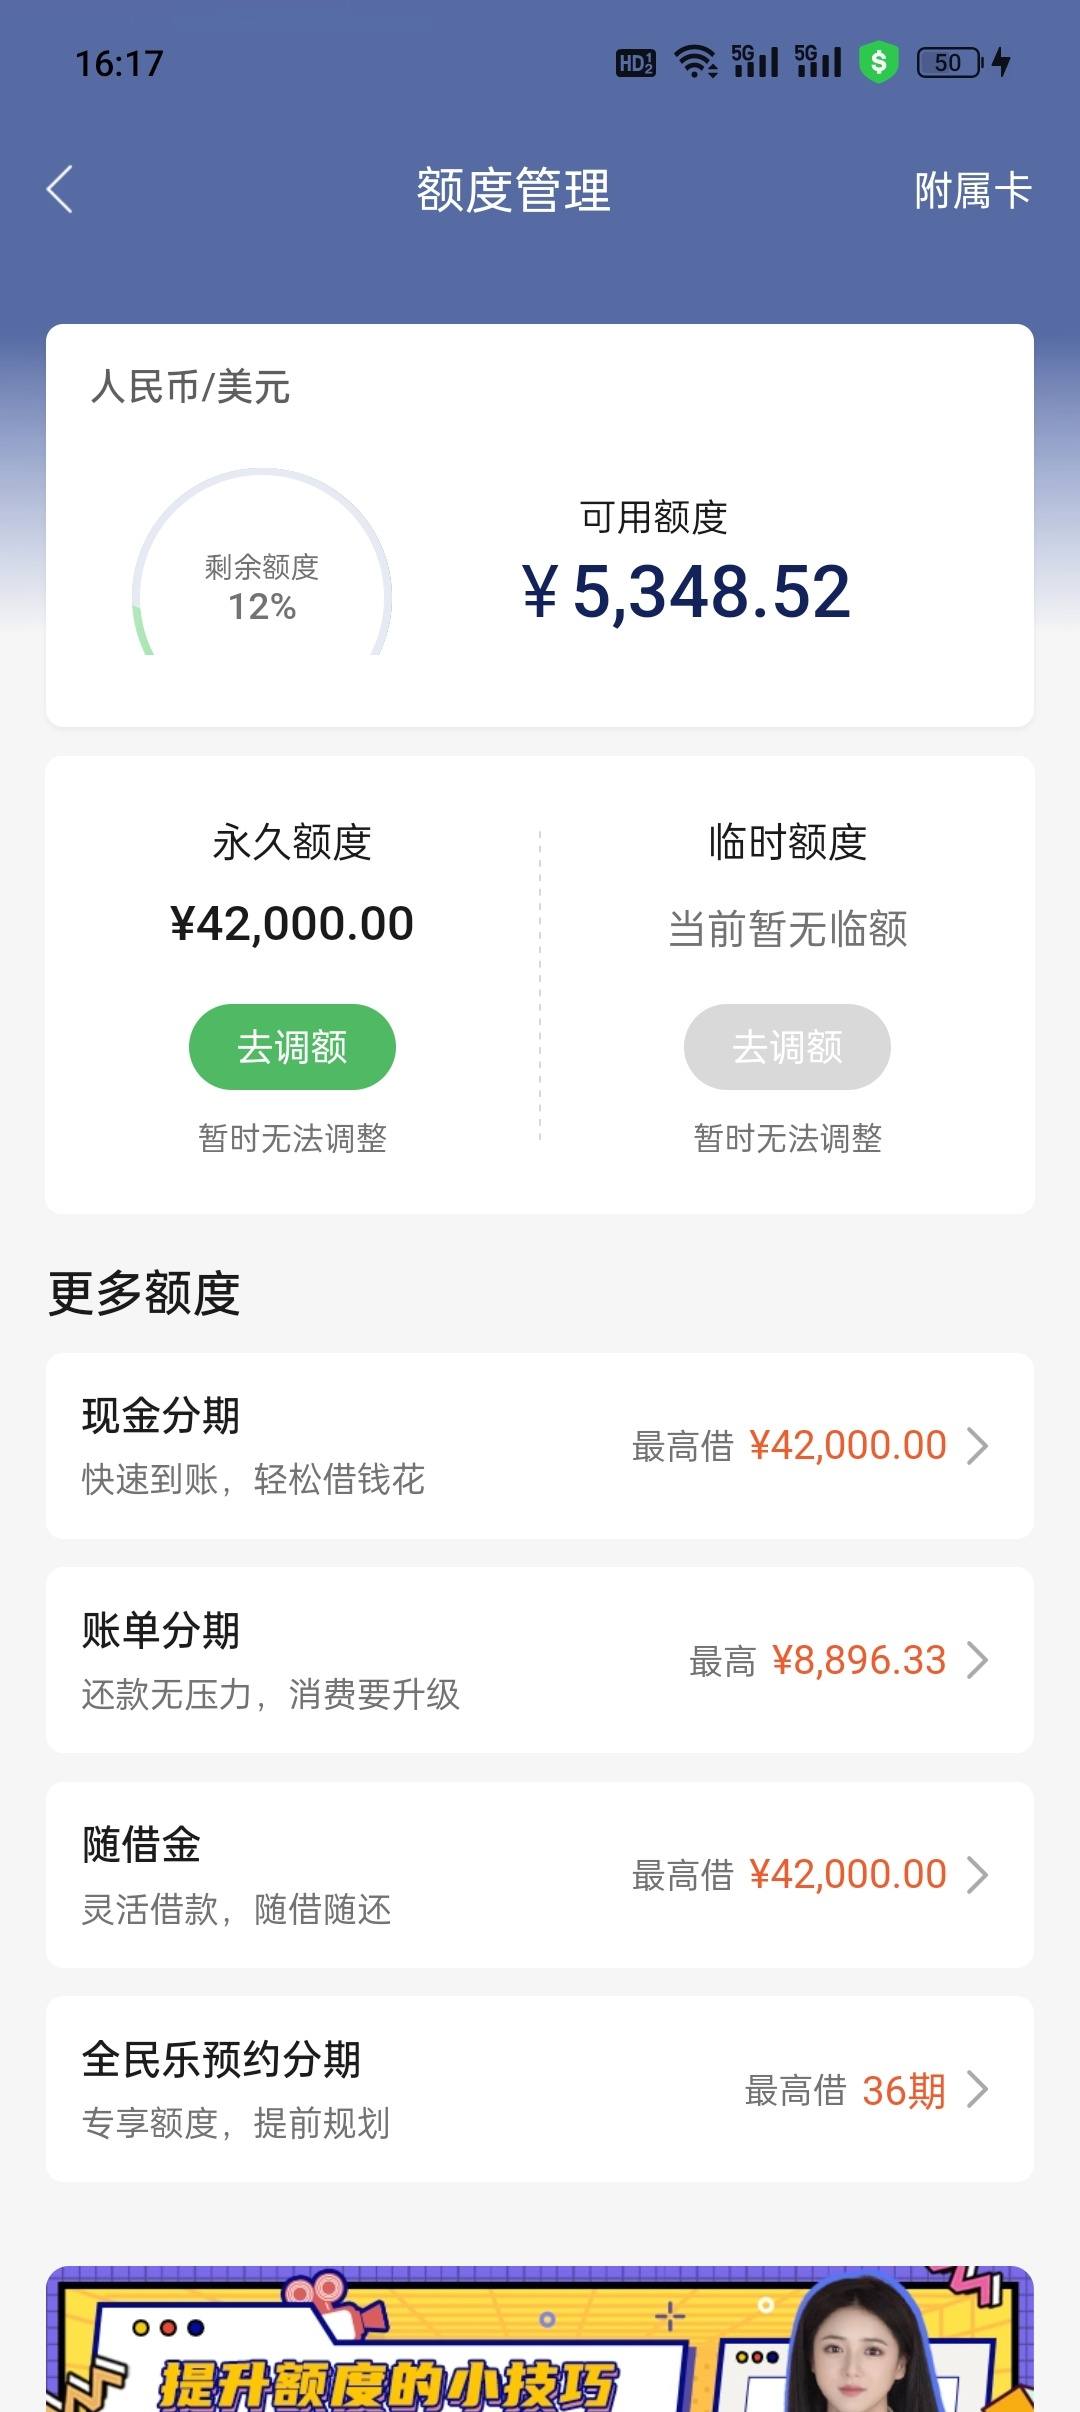Open 附属卡 in the header

coord(972,190)
